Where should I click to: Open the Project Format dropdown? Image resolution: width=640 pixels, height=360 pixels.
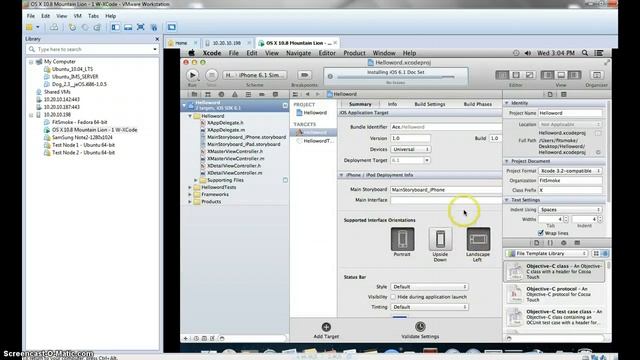click(570, 171)
